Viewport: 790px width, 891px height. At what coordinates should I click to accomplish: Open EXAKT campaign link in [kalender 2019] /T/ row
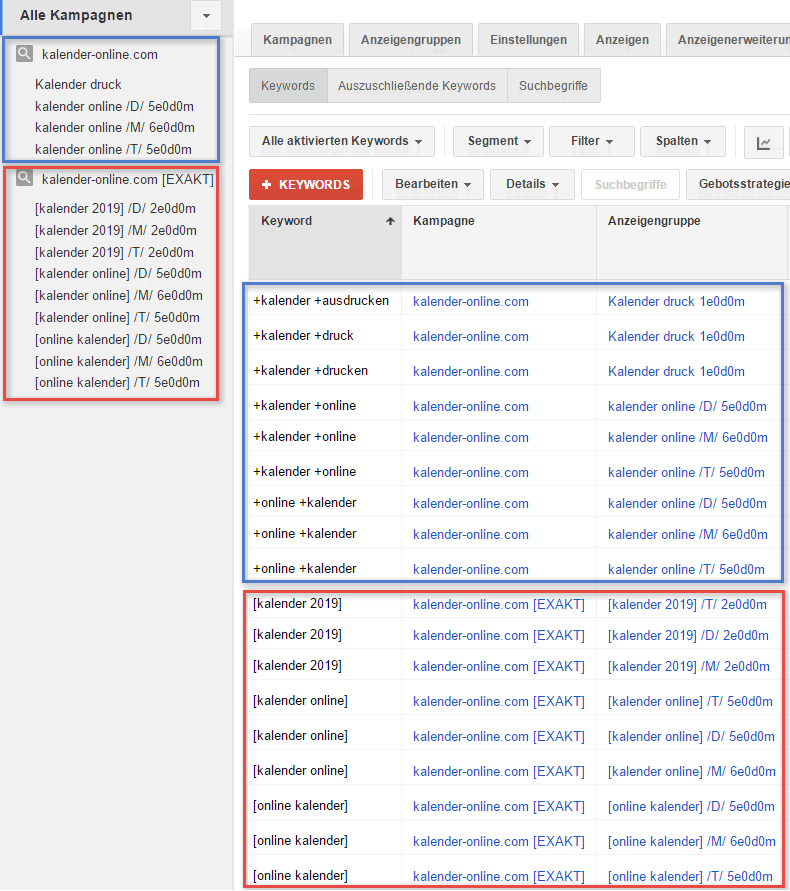click(x=499, y=605)
